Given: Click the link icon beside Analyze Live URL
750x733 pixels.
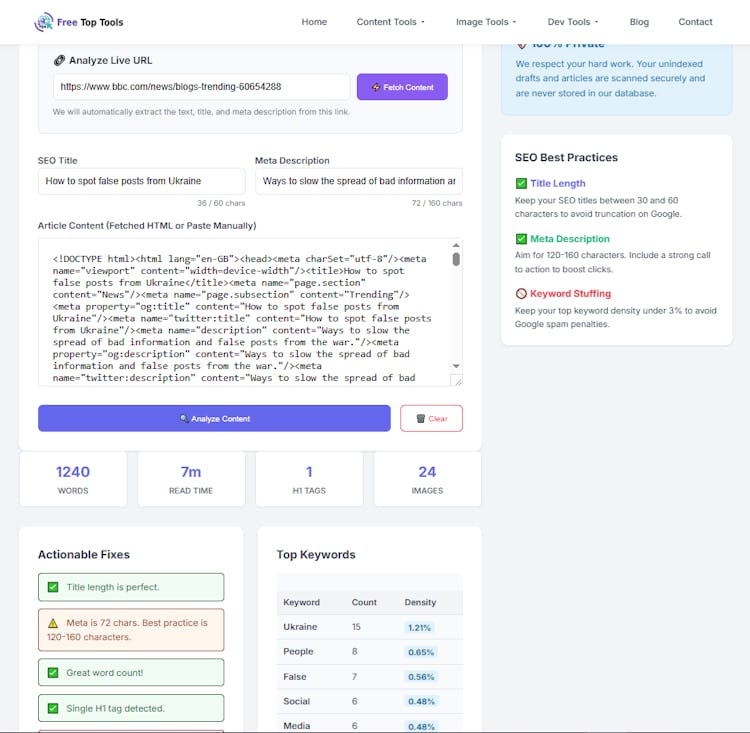Looking at the screenshot, I should coord(59,60).
